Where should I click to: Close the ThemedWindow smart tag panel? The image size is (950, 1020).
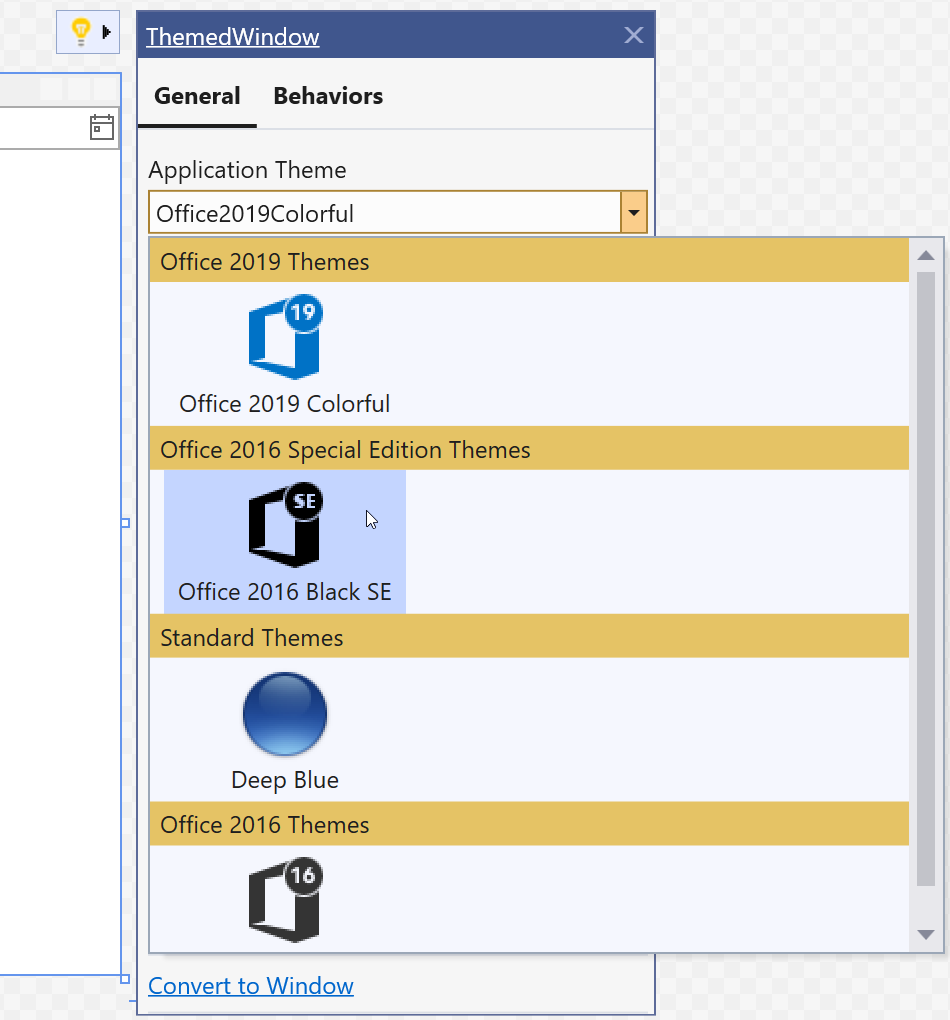click(x=633, y=35)
